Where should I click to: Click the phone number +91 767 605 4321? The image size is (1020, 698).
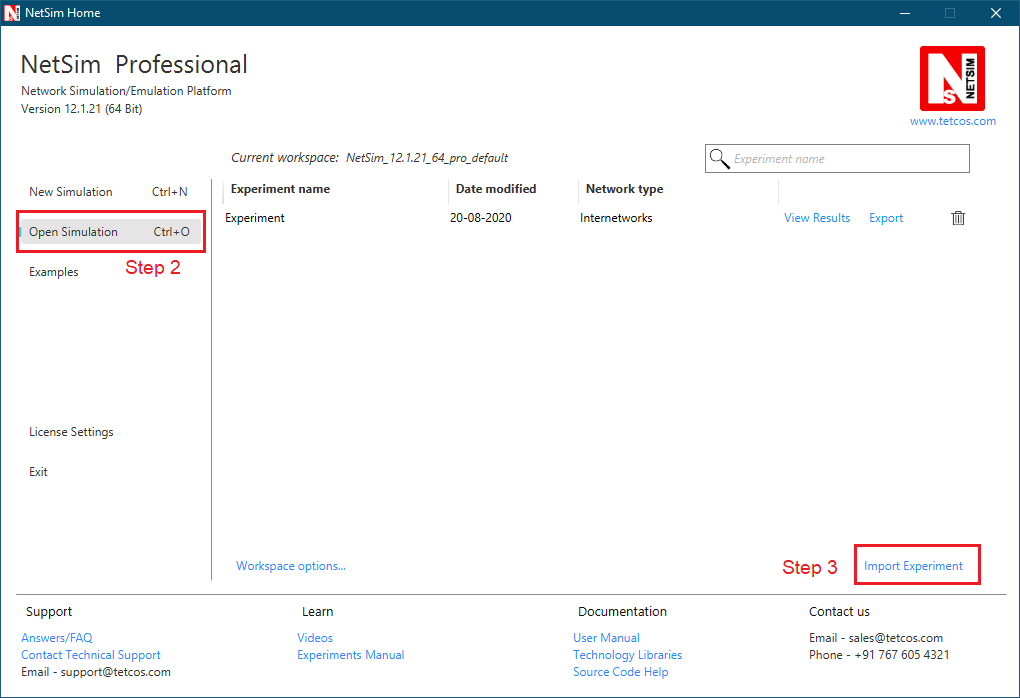(x=902, y=654)
